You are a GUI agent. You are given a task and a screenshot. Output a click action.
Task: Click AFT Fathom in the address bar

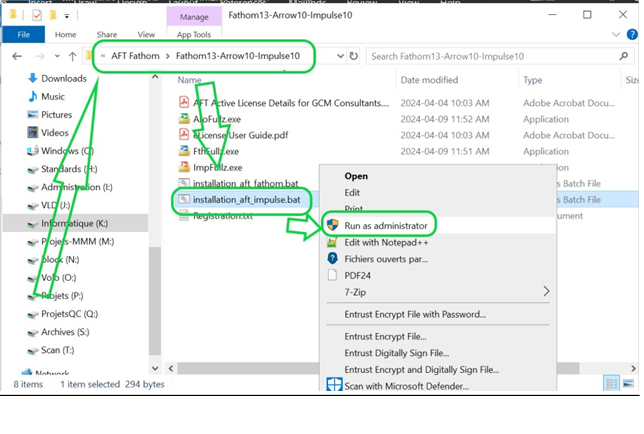[135, 56]
